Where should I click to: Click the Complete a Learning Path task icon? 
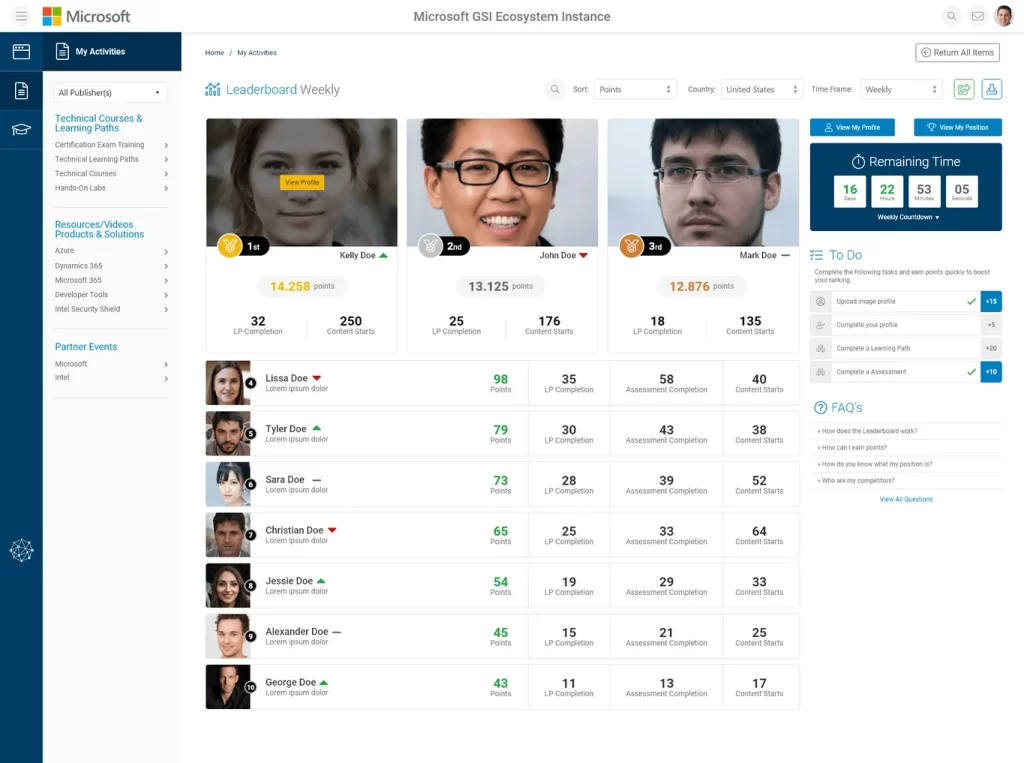821,348
